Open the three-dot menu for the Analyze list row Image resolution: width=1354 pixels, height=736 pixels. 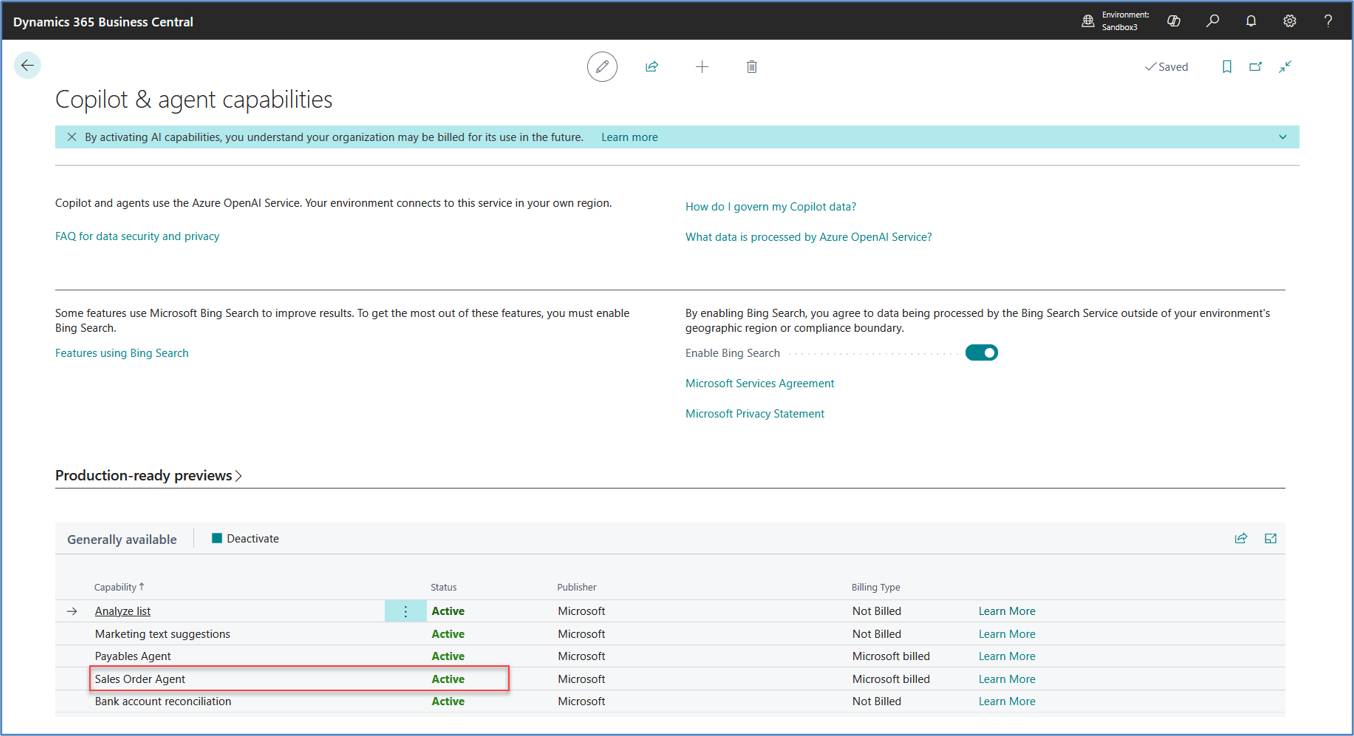pyautogui.click(x=405, y=611)
